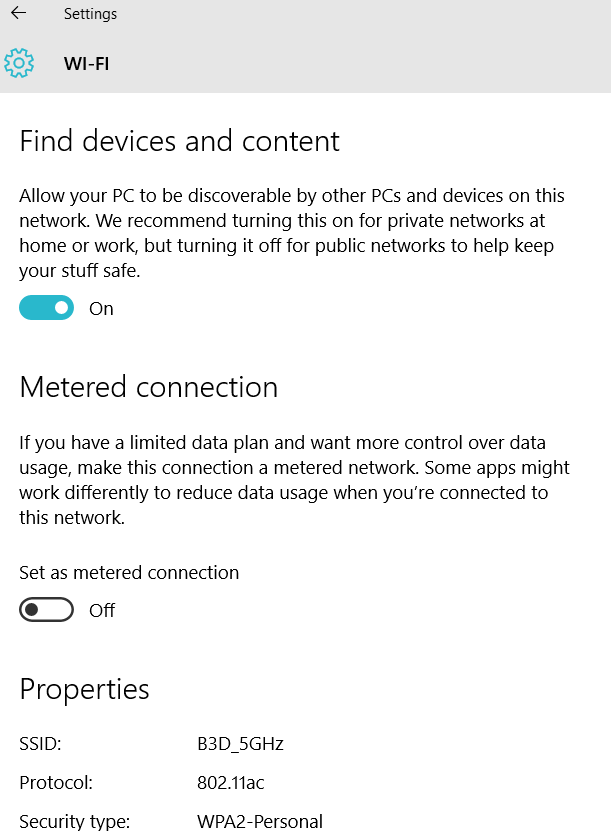Click the Protocol field label
Viewport: 611px width, 831px height.
pyautogui.click(x=56, y=783)
